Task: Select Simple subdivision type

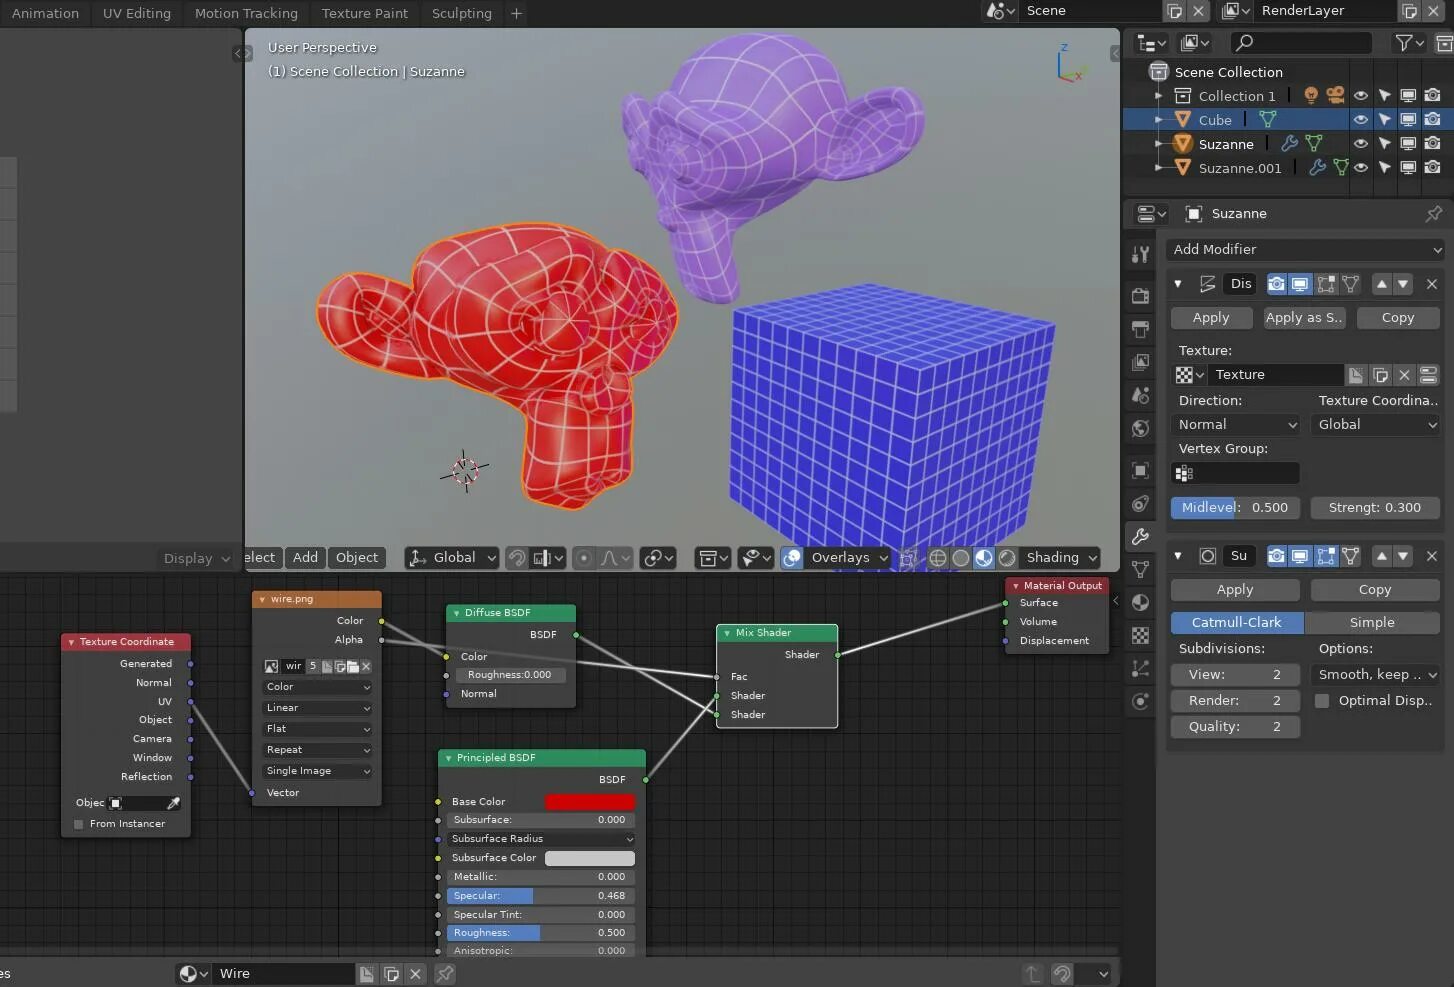Action: coord(1372,623)
